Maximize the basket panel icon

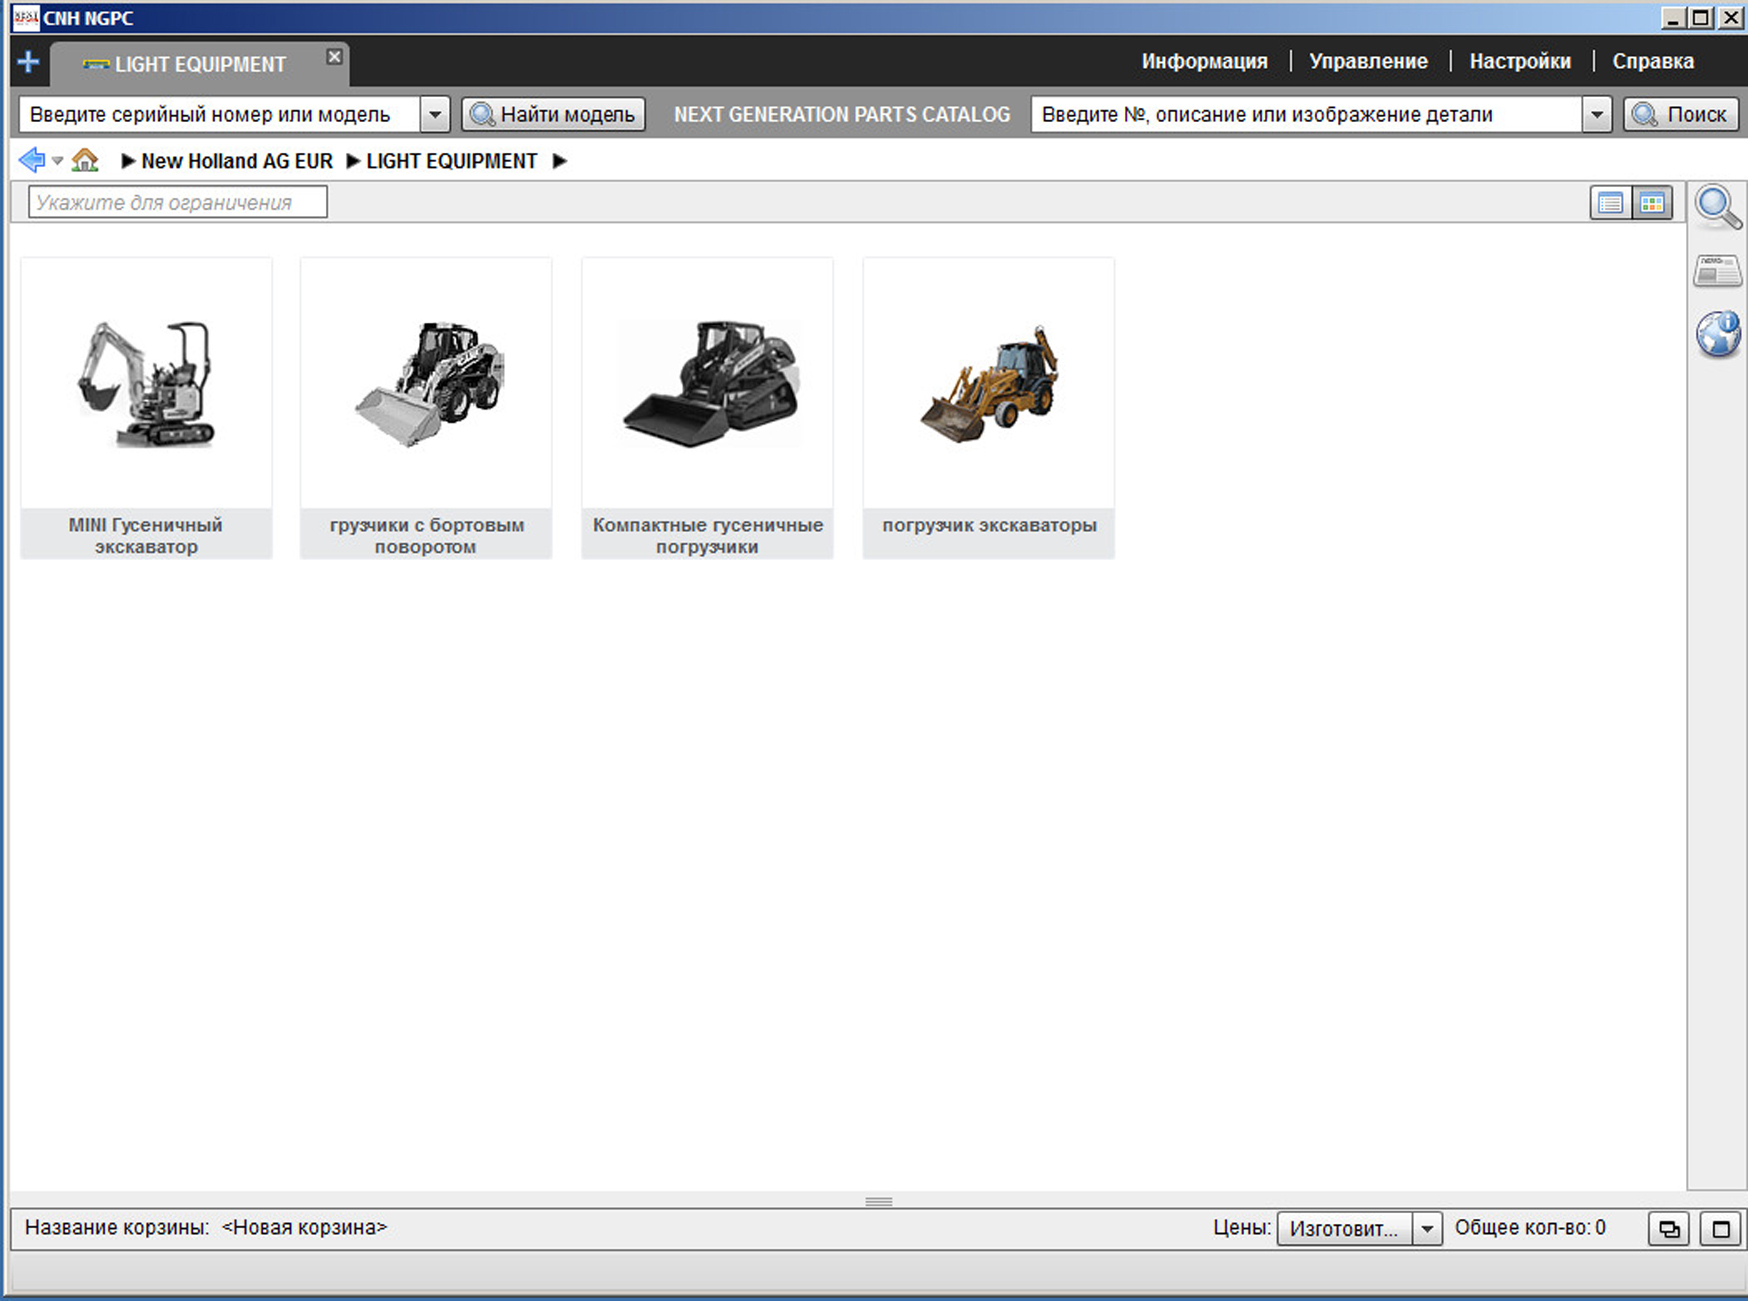1720,1229
